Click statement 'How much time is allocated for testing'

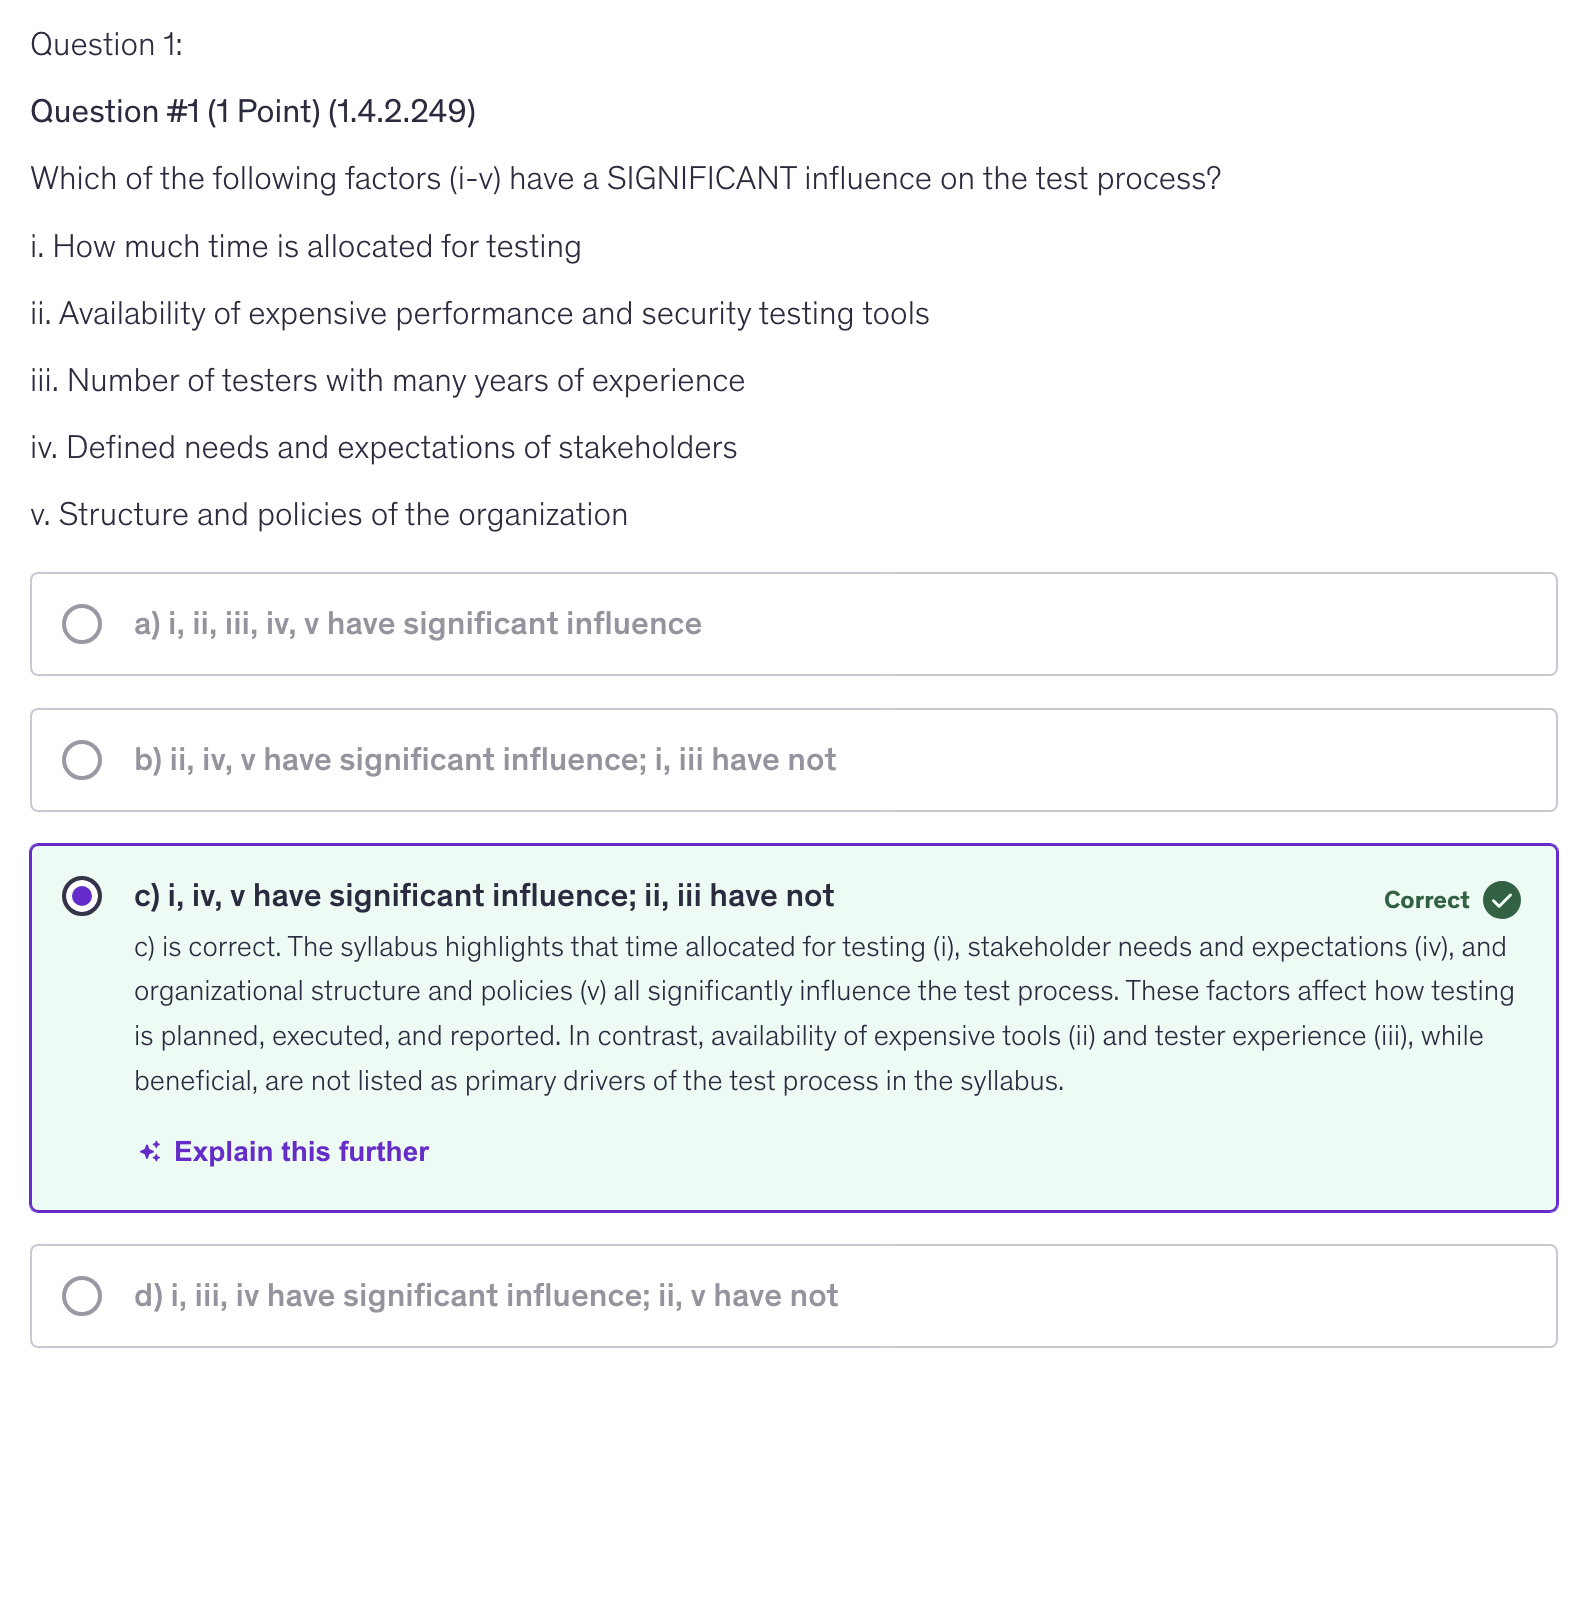coord(306,247)
